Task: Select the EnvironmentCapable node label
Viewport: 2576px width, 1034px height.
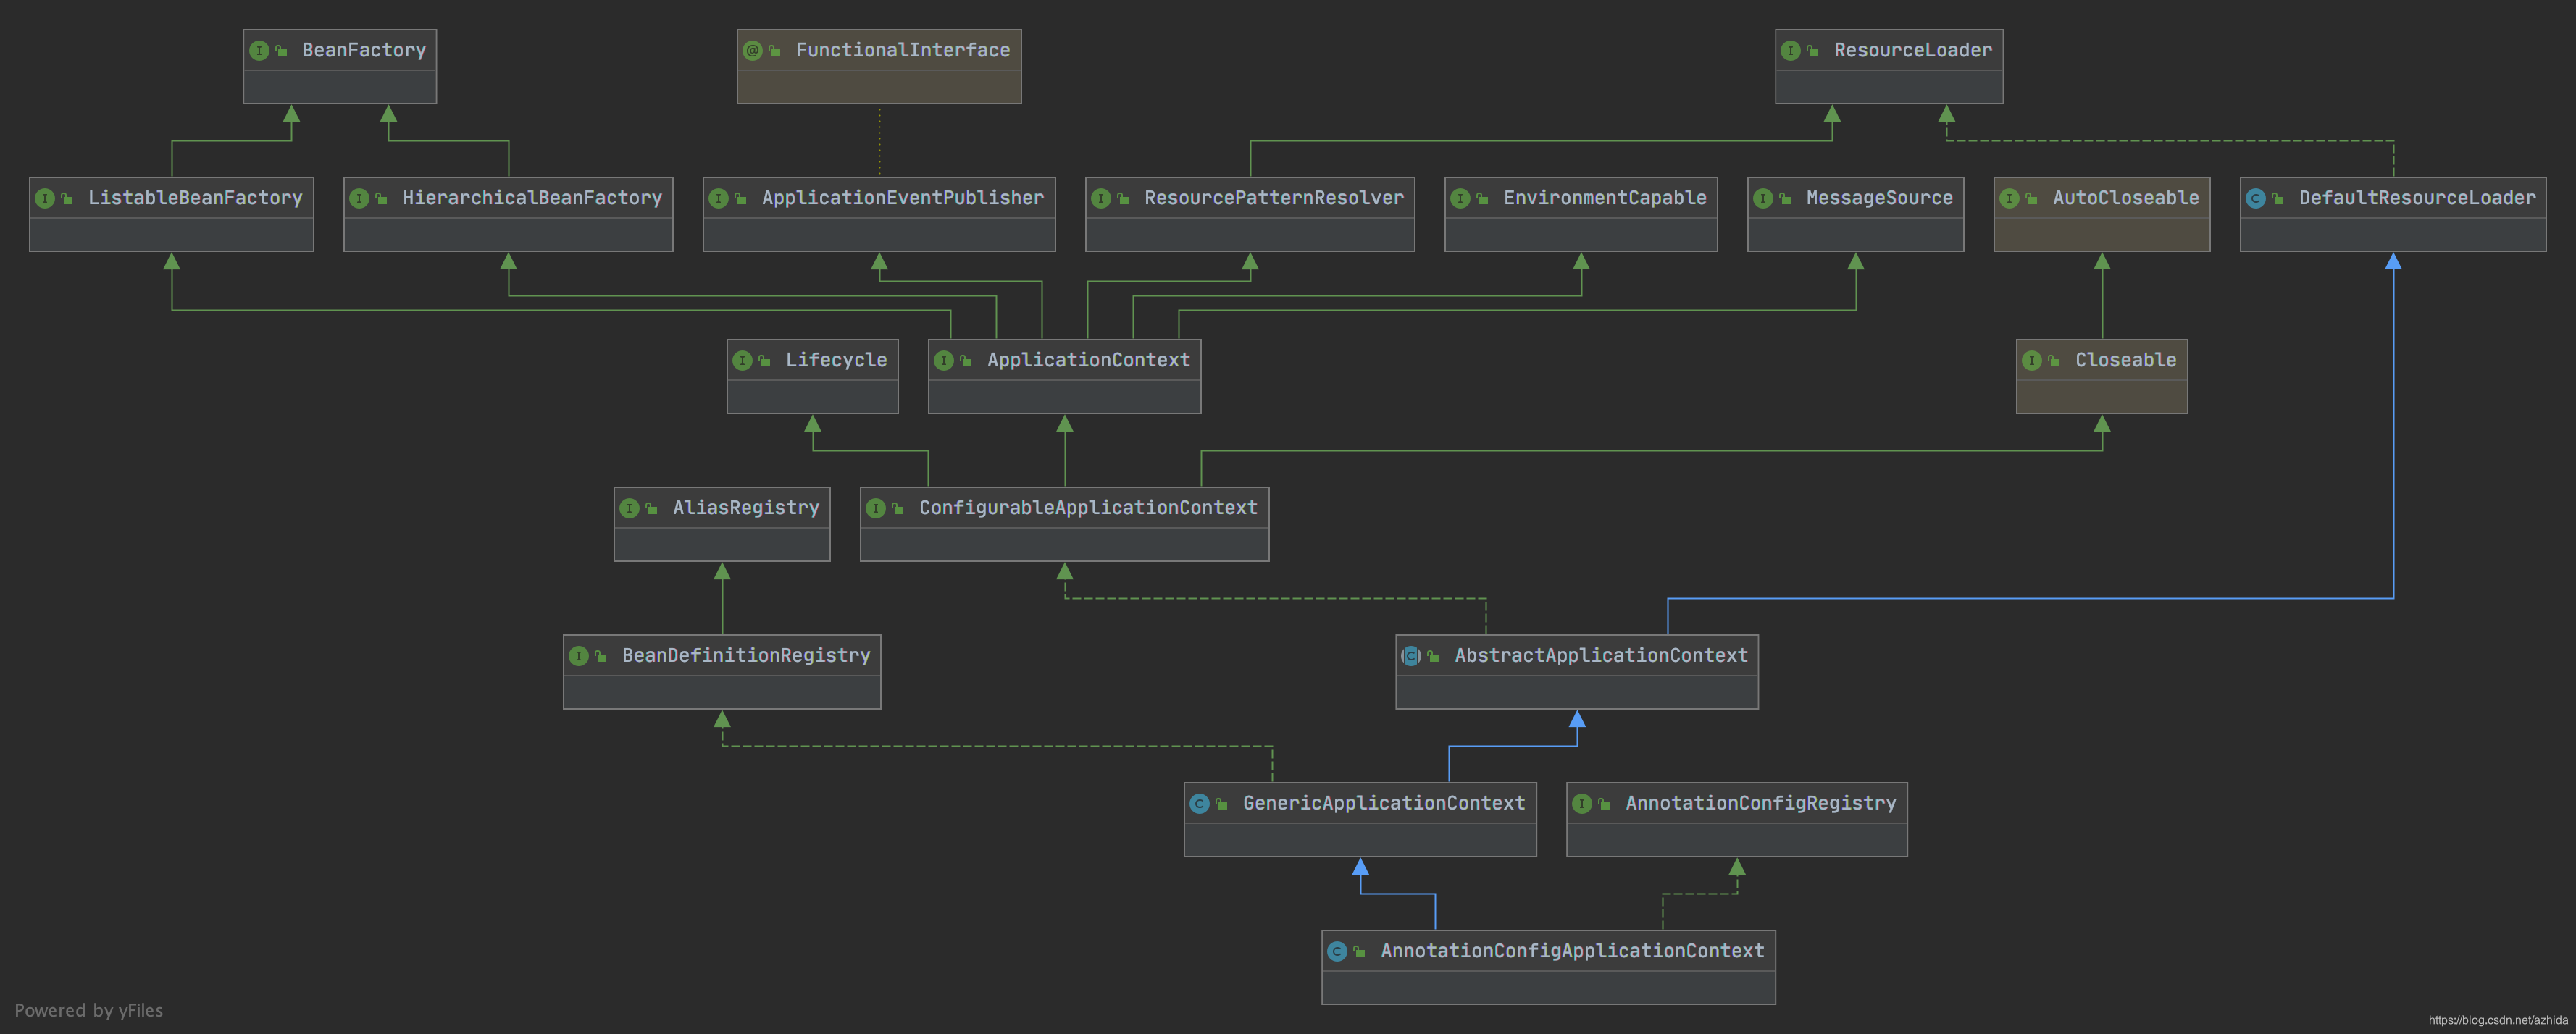Action: 1606,198
